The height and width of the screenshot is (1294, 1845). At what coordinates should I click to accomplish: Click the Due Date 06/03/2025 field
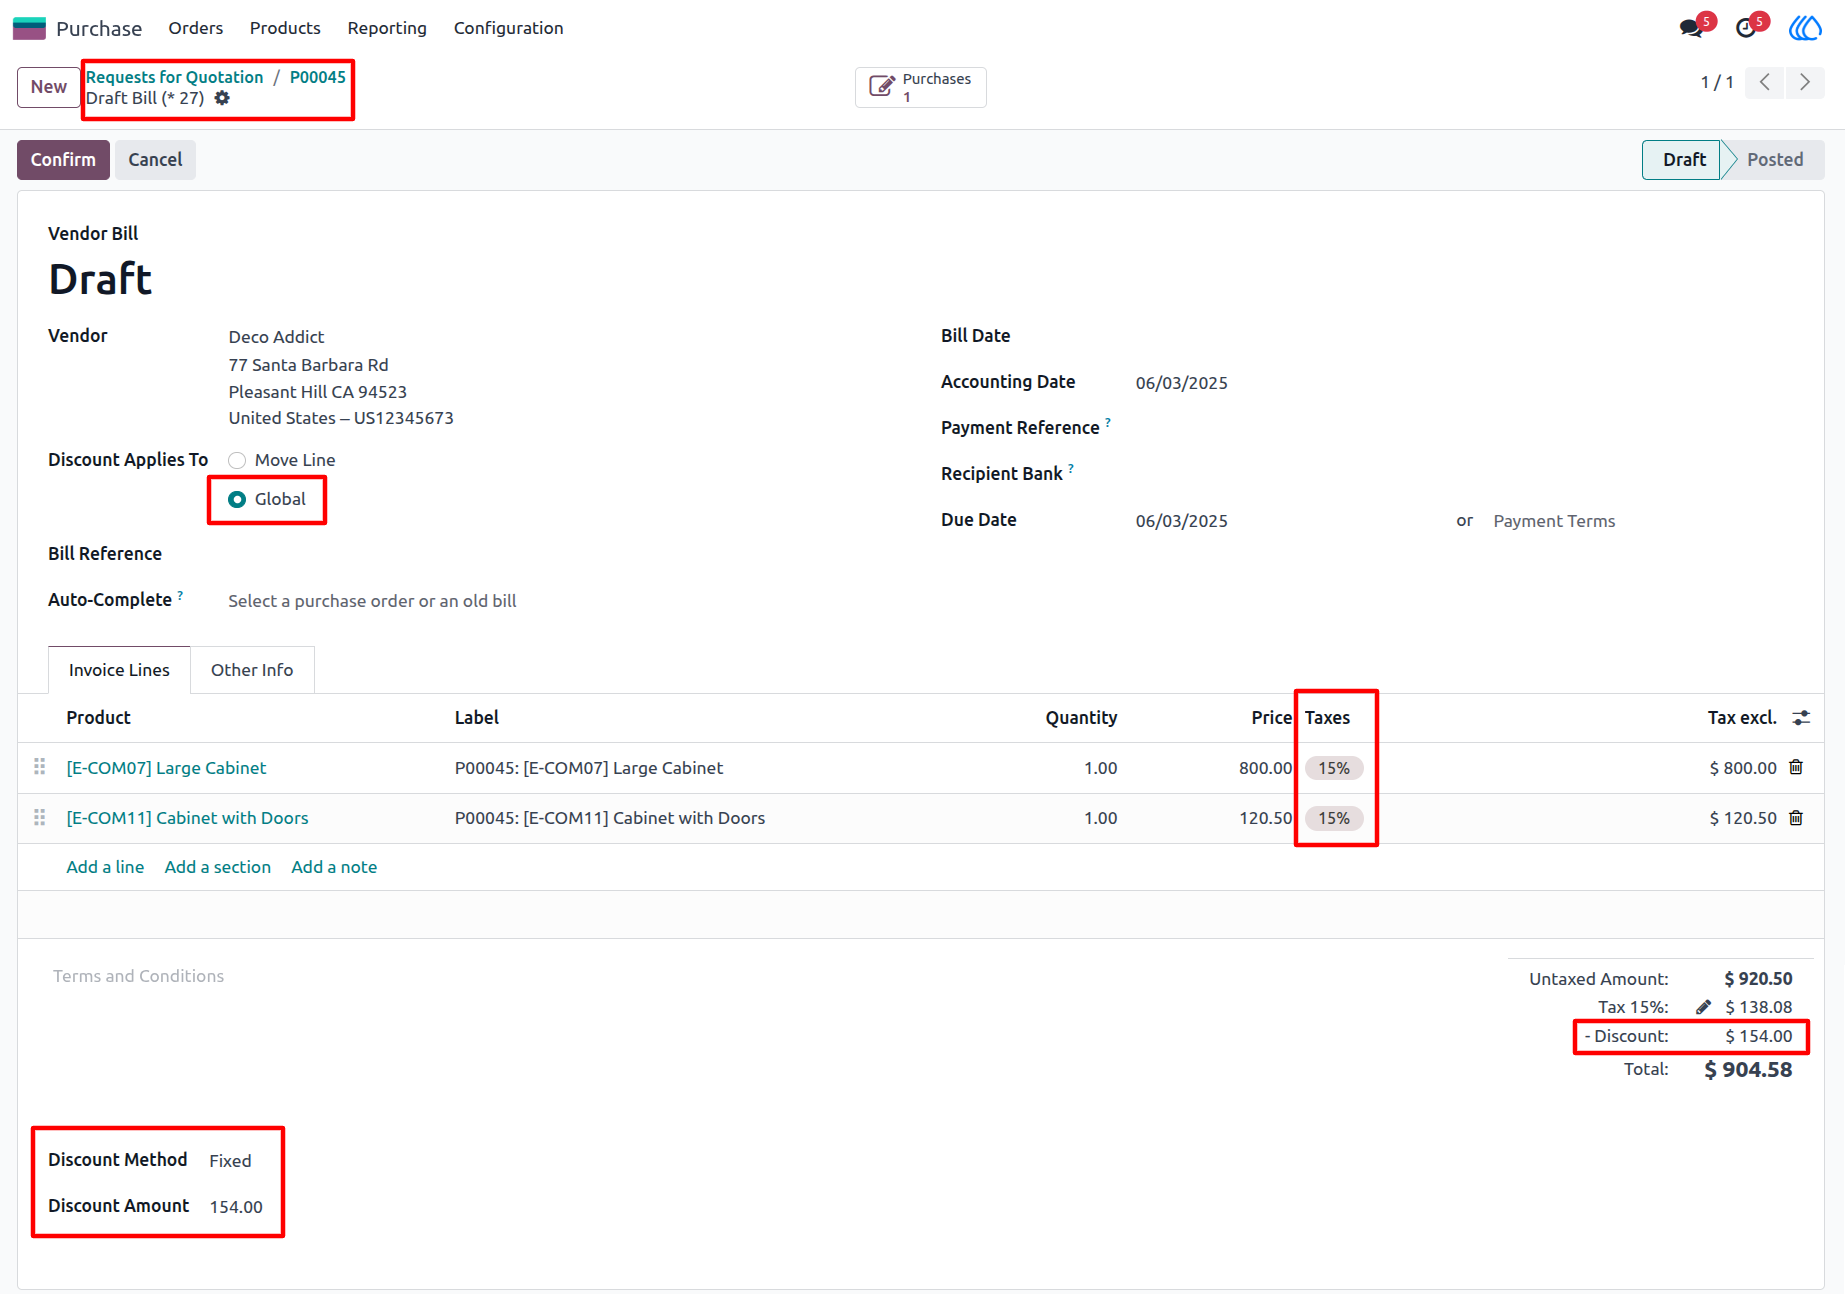tap(1182, 521)
